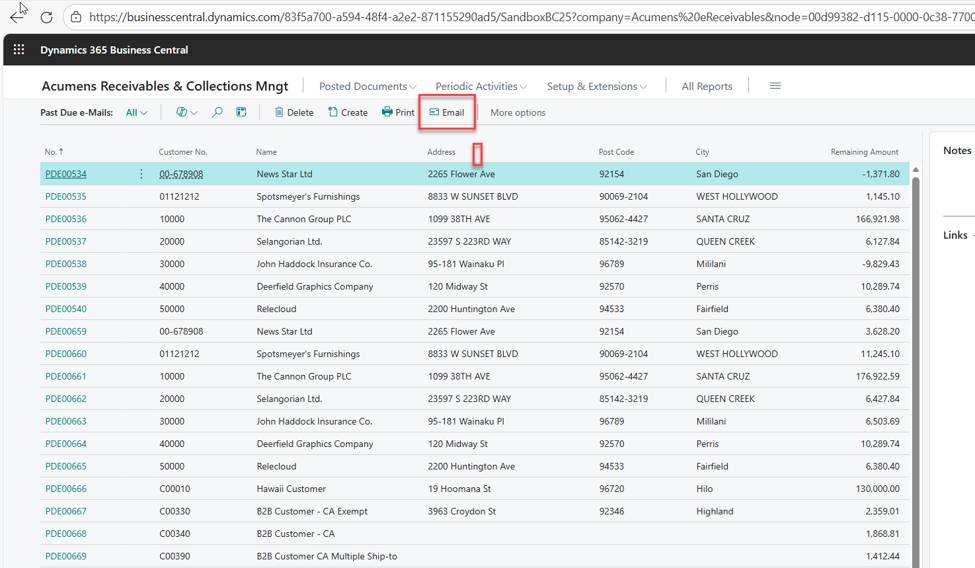This screenshot has height=568, width=975.
Task: Open the share/view options icon
Action: [x=186, y=113]
